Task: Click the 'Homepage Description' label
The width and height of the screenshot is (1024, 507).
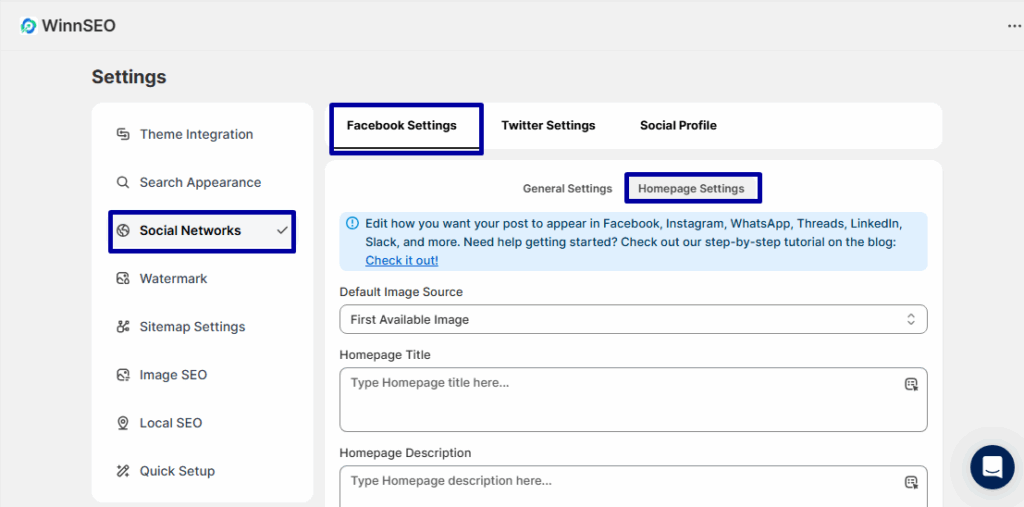Action: click(x=405, y=453)
